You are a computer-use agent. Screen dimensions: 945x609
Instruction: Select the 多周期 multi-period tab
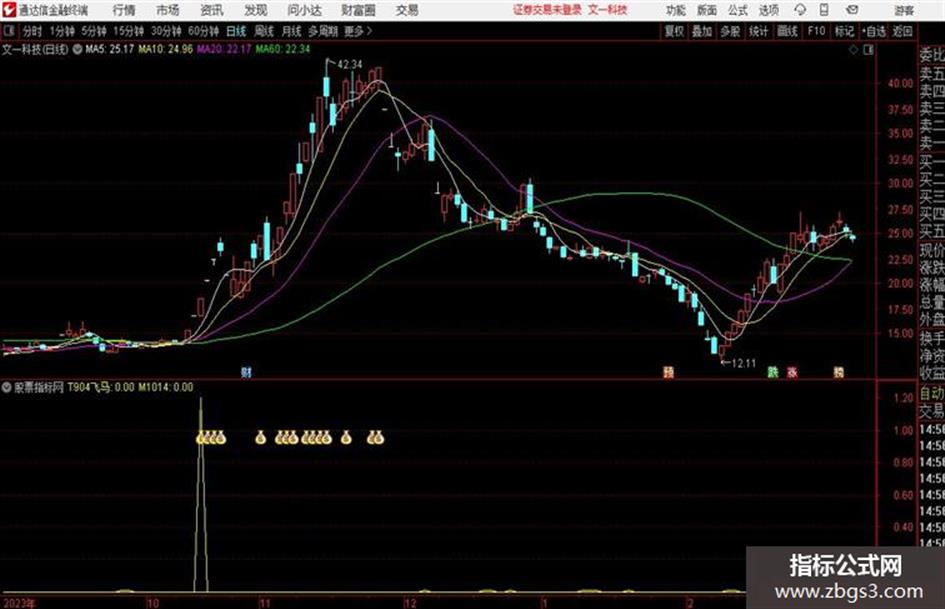point(323,31)
